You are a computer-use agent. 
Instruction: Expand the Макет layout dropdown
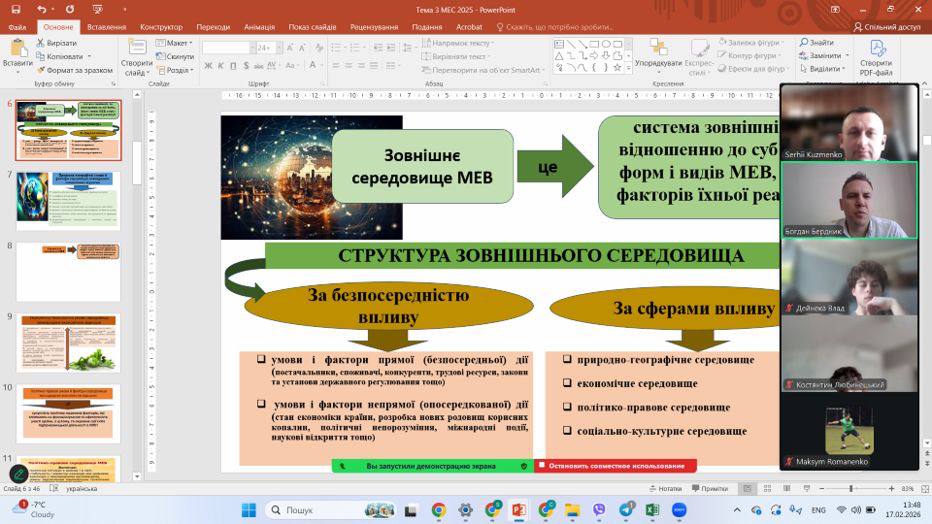[x=177, y=43]
